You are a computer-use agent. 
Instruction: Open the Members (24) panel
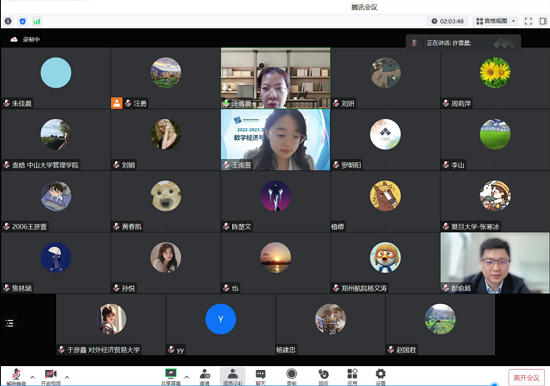pyautogui.click(x=233, y=377)
